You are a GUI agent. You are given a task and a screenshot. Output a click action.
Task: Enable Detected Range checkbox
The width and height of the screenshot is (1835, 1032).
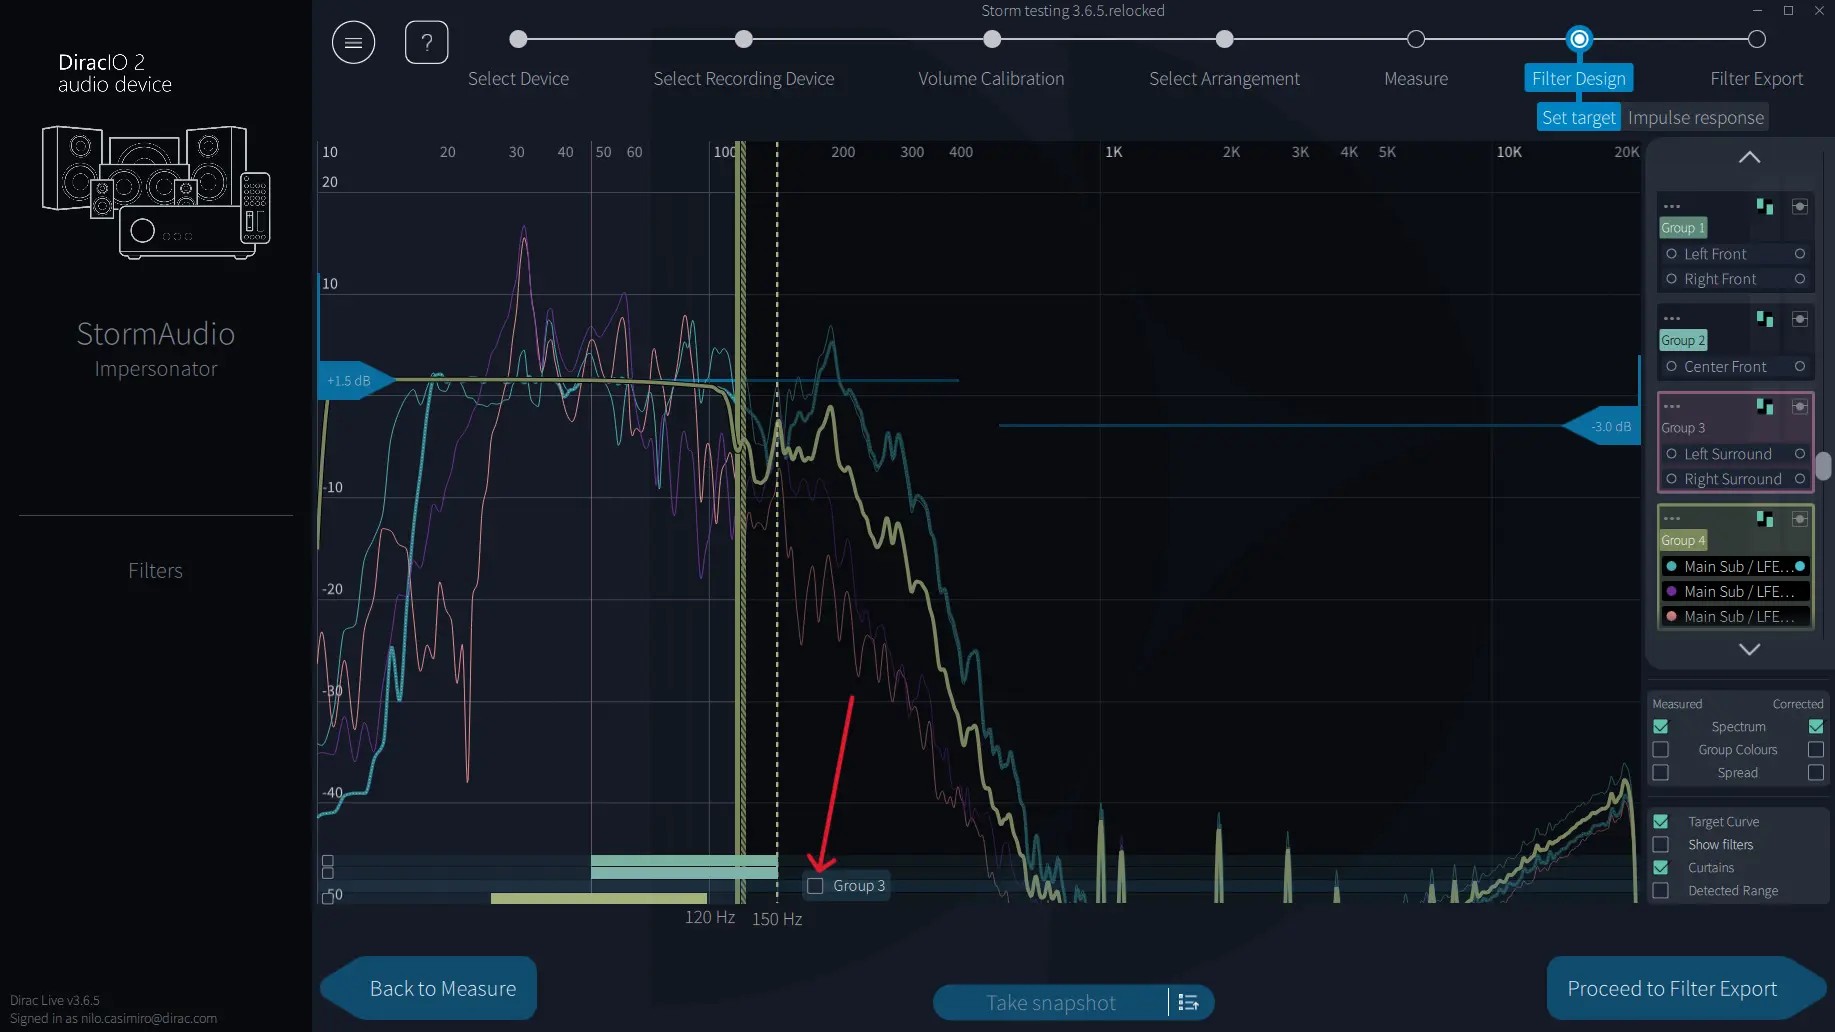pos(1661,891)
